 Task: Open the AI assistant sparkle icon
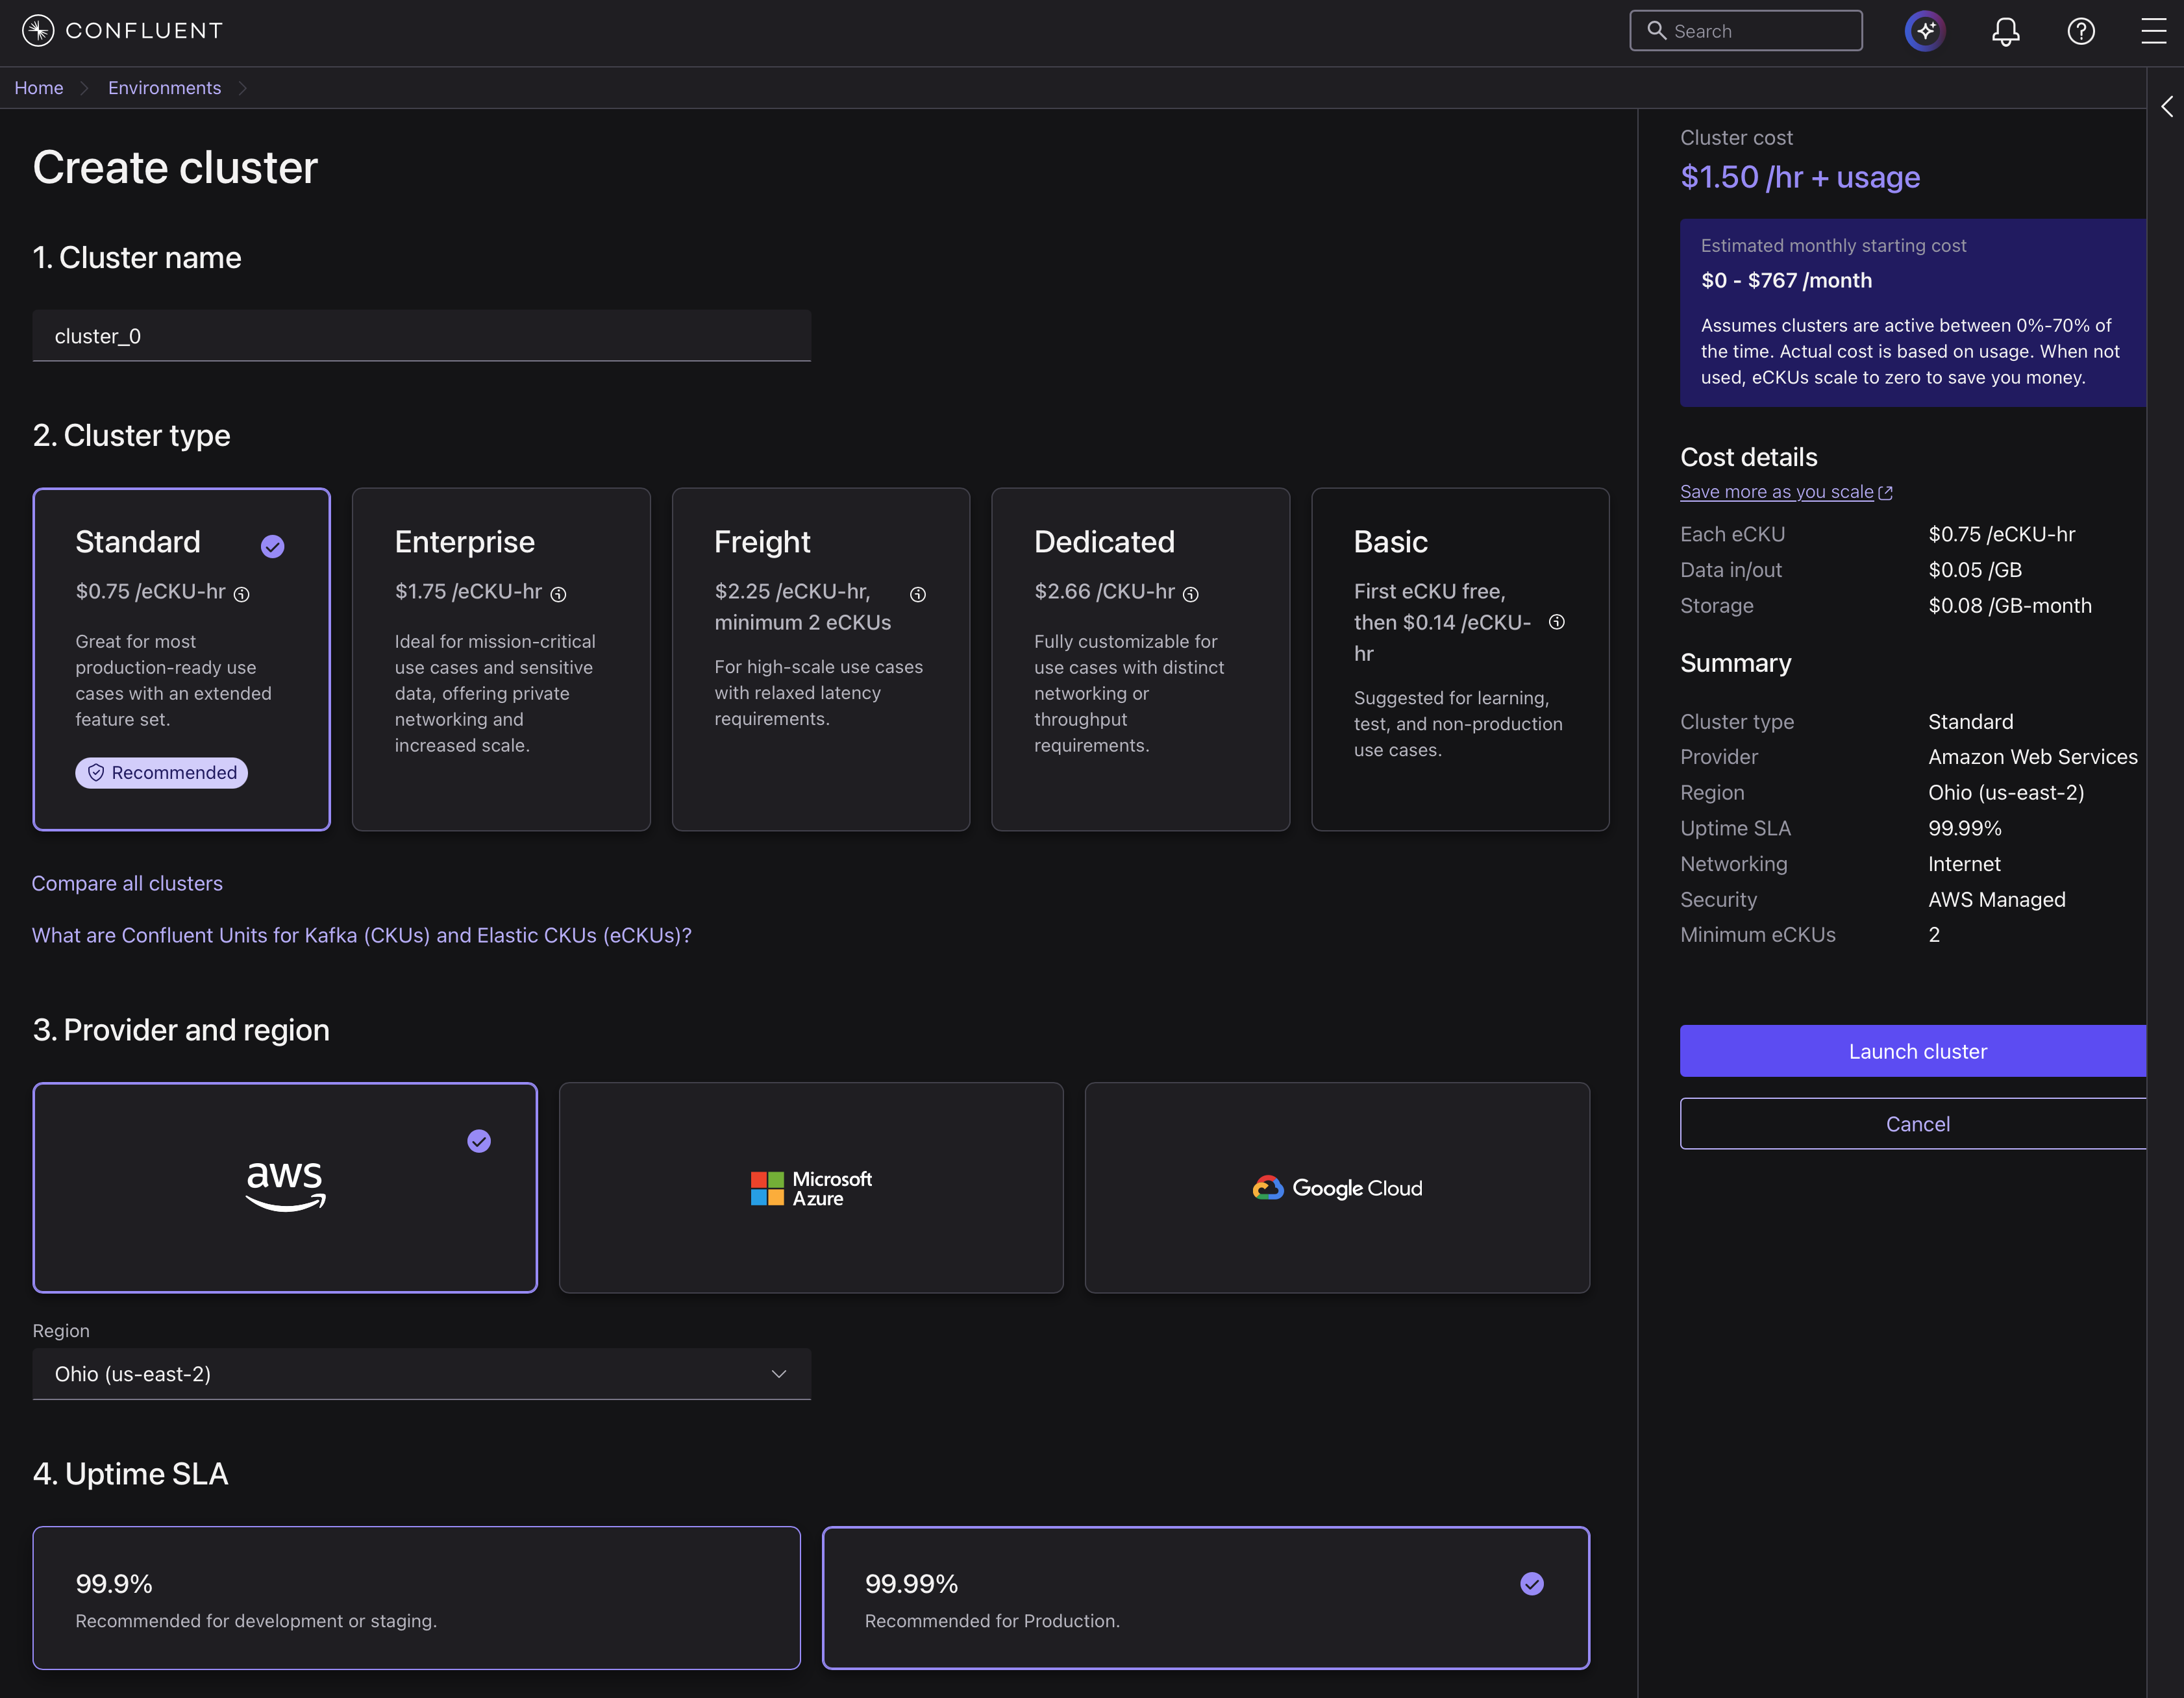point(1925,31)
